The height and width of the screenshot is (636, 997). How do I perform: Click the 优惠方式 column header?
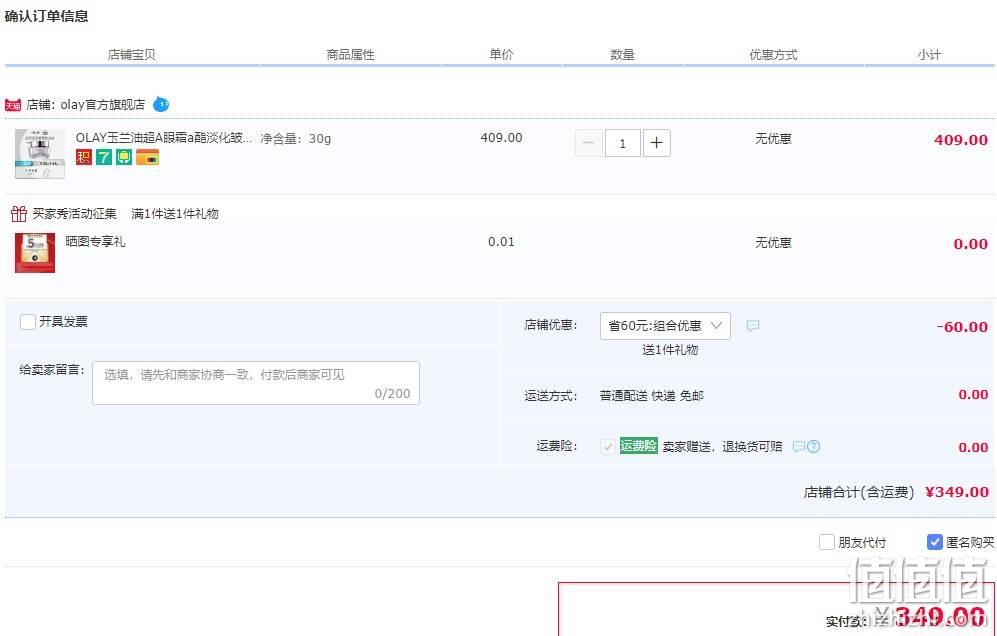coord(773,55)
